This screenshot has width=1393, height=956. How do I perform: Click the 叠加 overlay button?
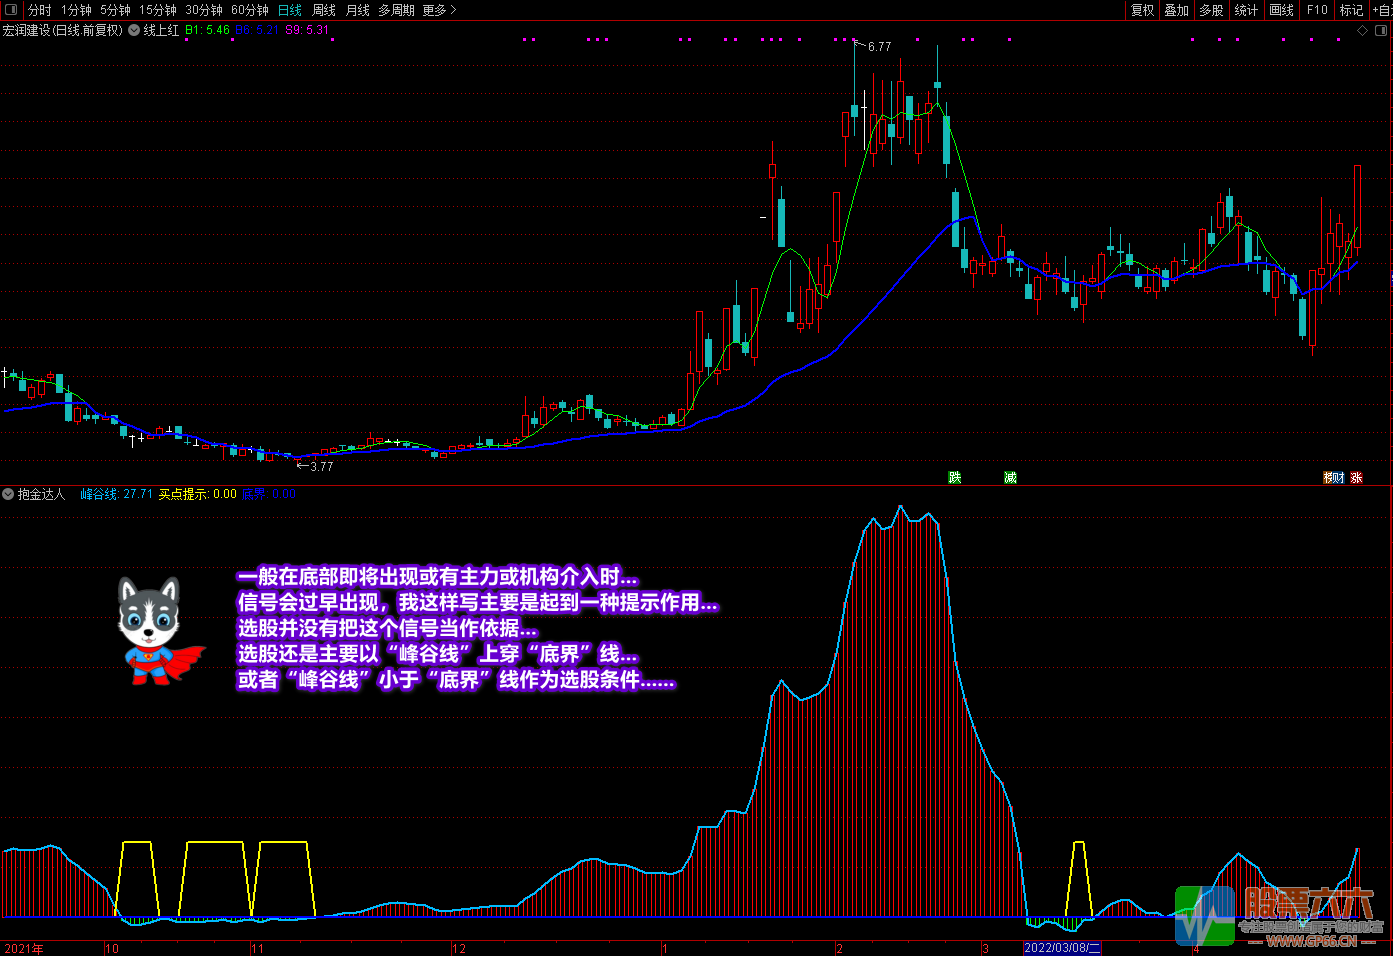[x=1176, y=10]
